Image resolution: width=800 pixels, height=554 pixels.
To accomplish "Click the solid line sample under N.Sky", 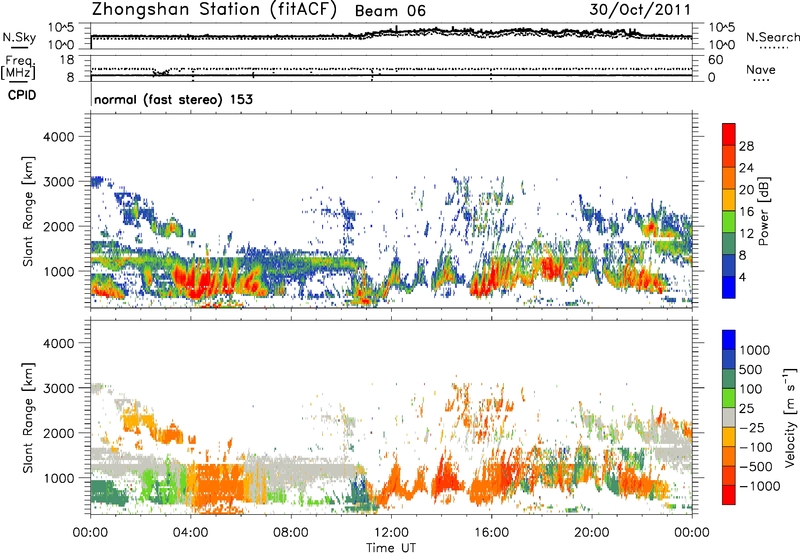I will point(18,48).
